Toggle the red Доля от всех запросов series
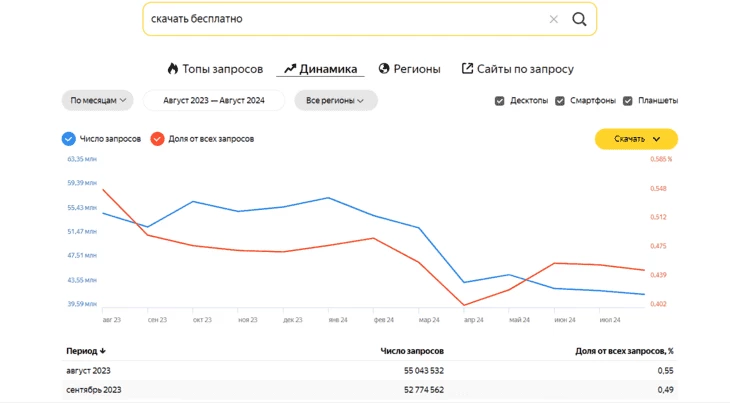730x403 pixels. 157,139
